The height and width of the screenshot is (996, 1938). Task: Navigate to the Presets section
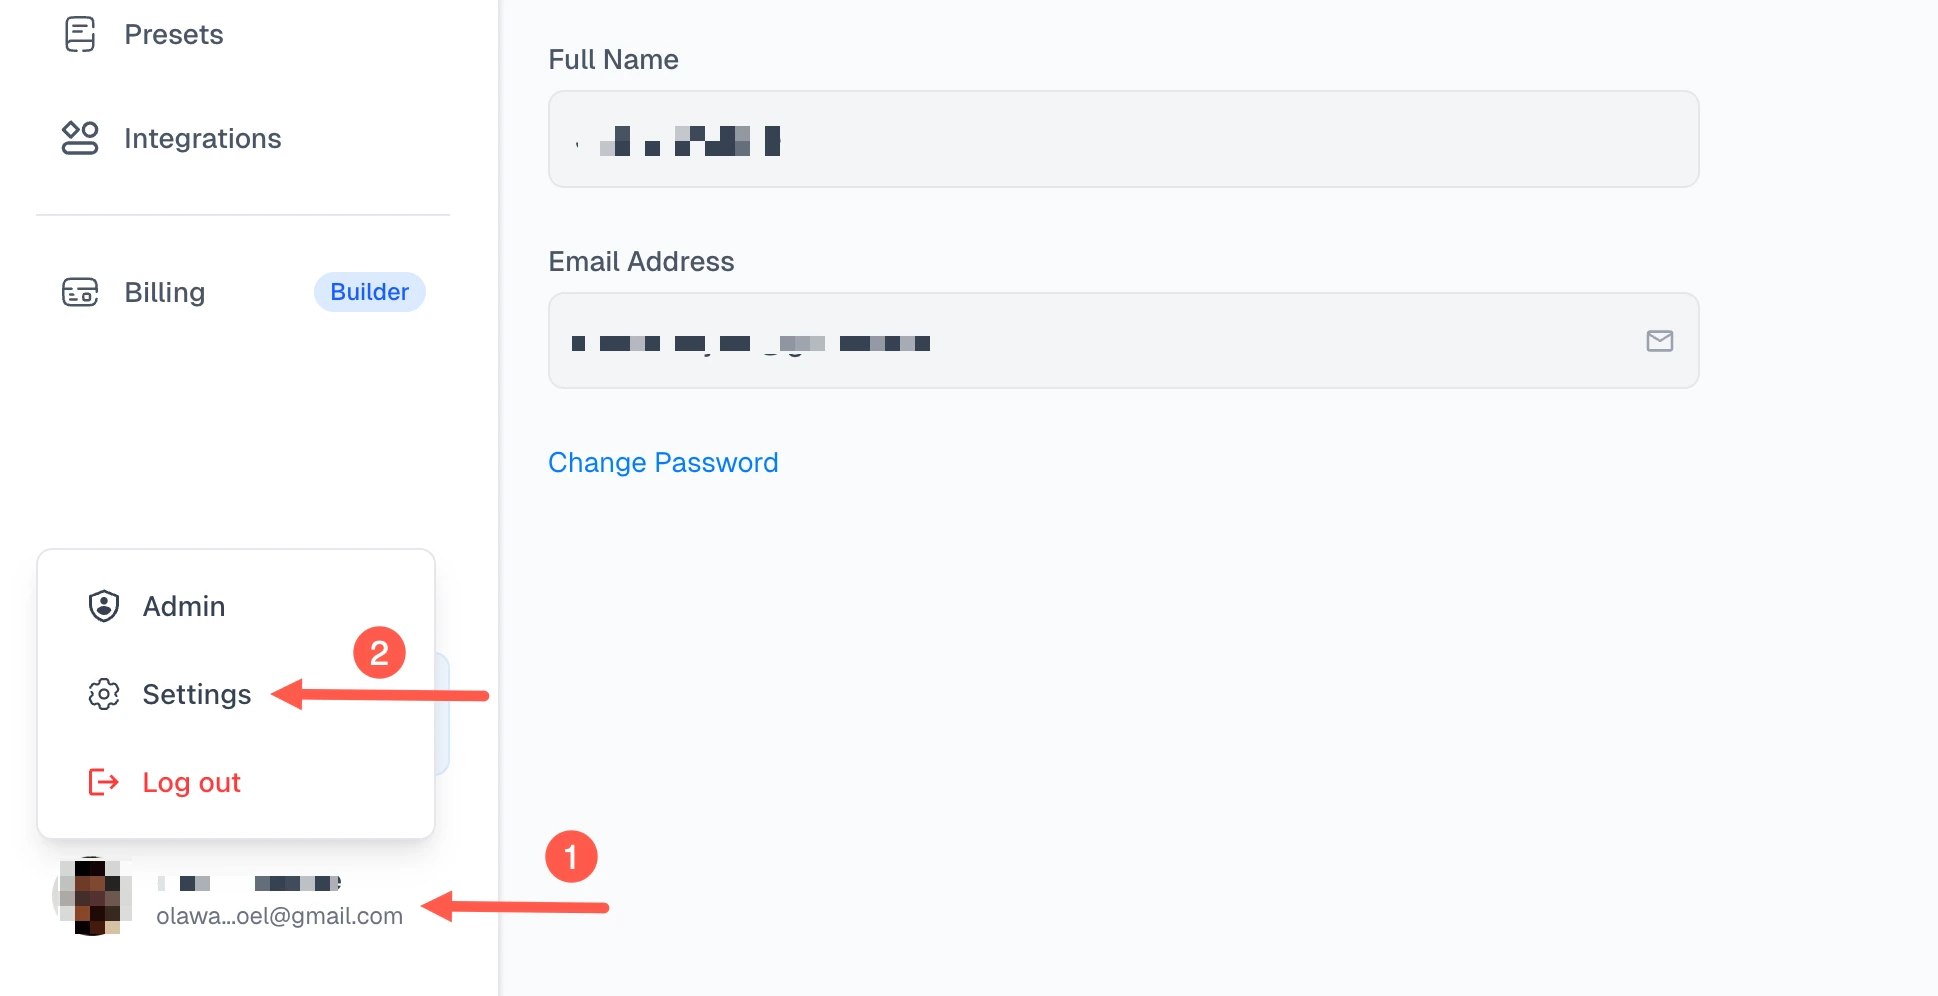173,33
